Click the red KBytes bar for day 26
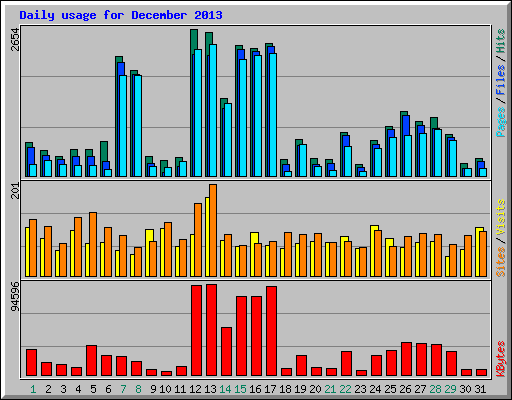The width and height of the screenshot is (512, 400). (x=406, y=359)
